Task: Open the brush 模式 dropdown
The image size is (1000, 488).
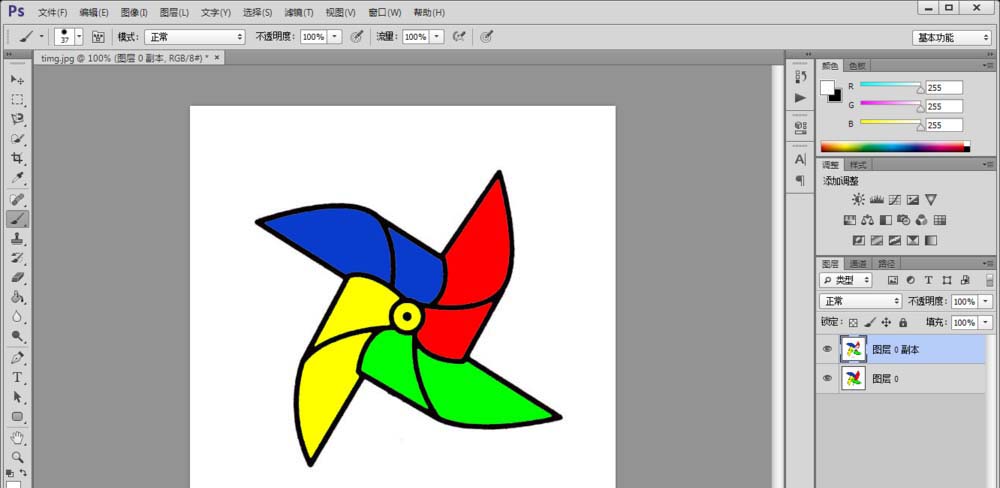Action: (195, 36)
